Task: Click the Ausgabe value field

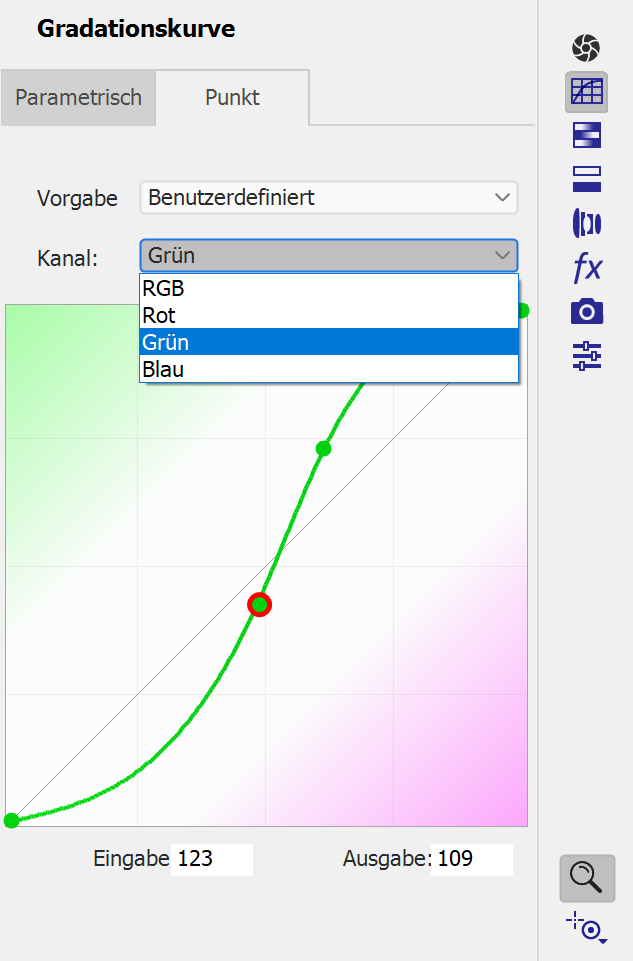Action: coord(471,859)
